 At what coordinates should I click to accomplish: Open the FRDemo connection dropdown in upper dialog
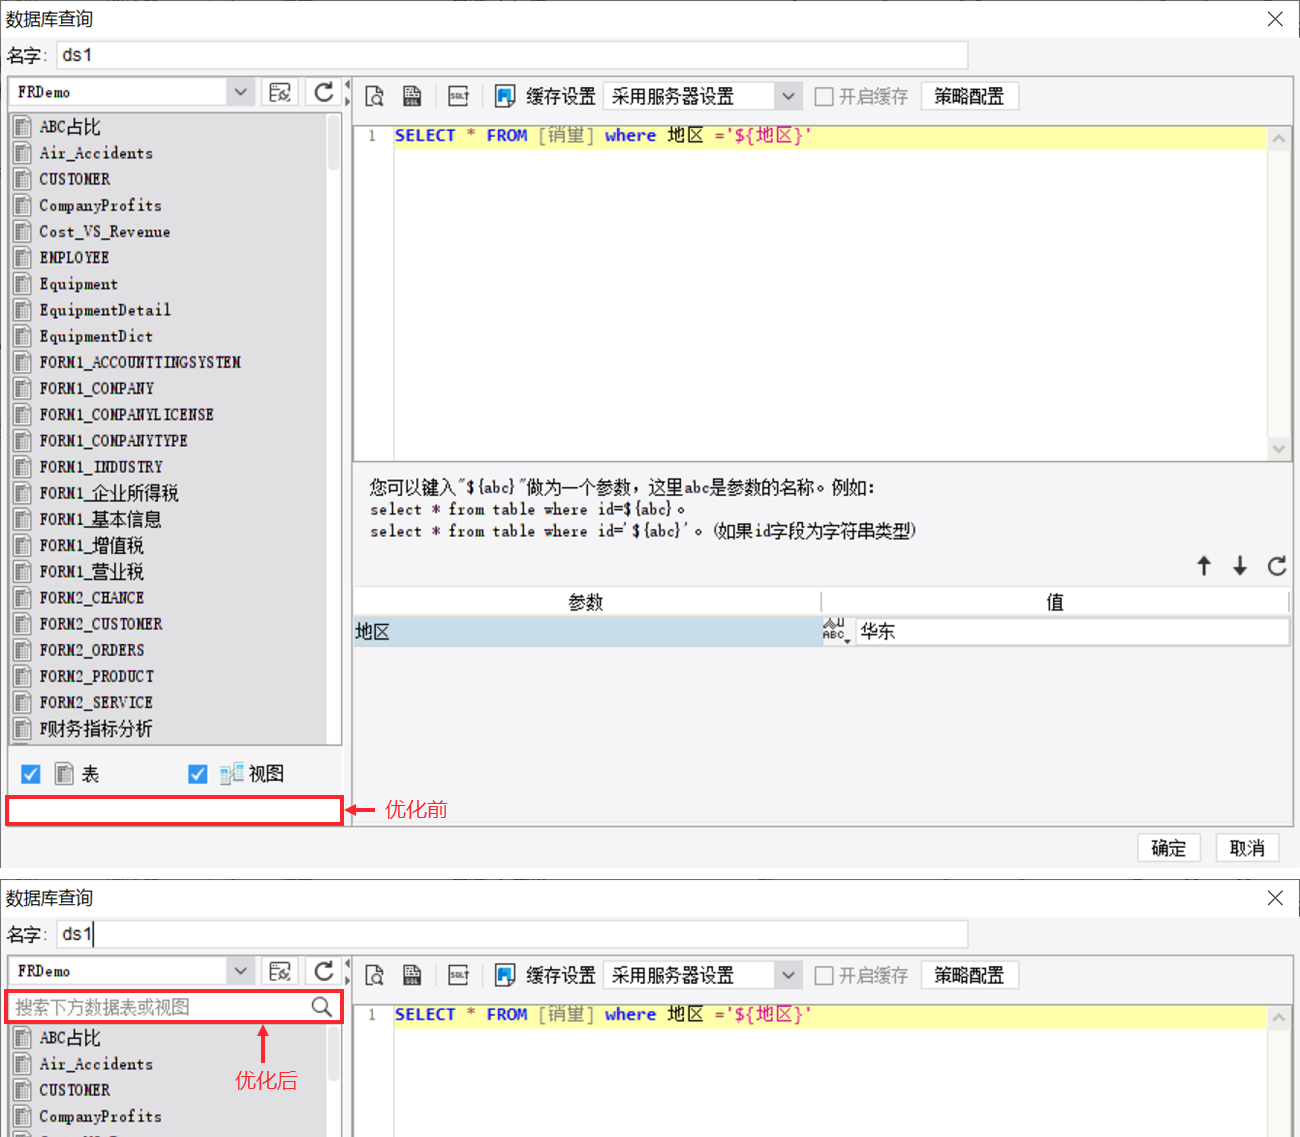240,92
